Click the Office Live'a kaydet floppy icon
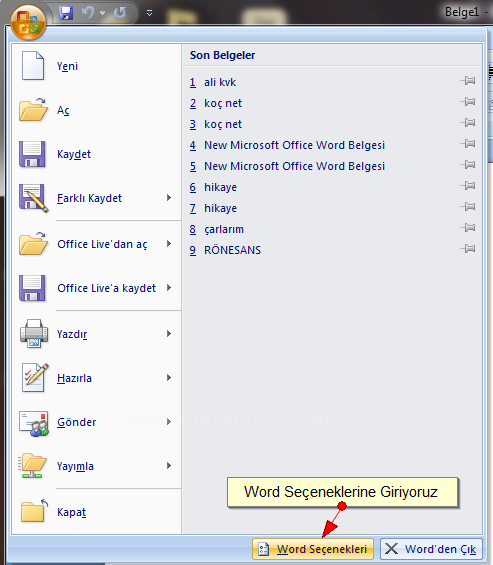 pyautogui.click(x=32, y=288)
